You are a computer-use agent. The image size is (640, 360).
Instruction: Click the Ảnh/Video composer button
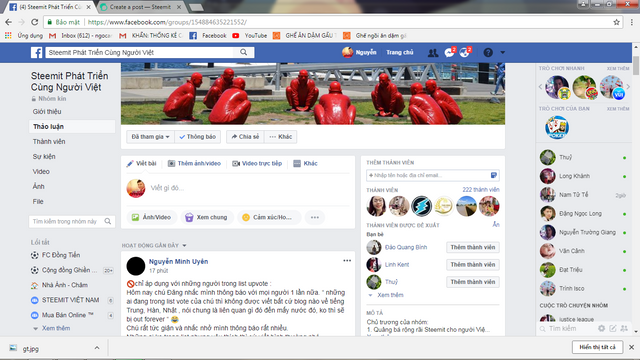pos(151,217)
